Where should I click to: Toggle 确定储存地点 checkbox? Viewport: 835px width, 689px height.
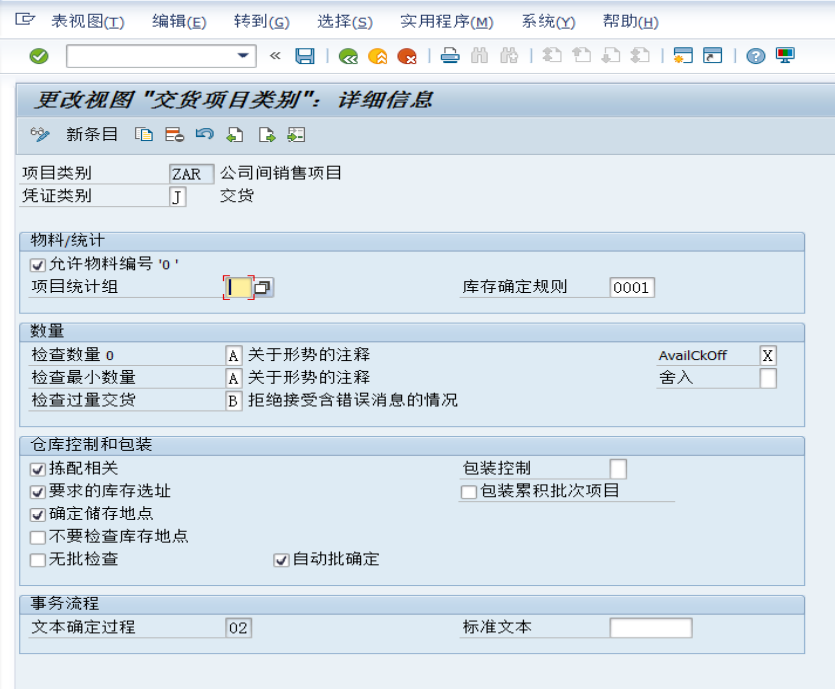coord(38,515)
